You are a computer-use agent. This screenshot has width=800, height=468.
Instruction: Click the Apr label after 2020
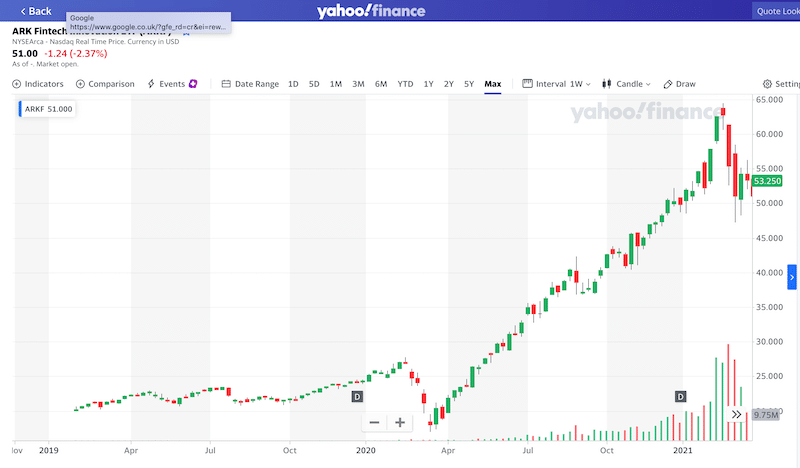(x=448, y=450)
